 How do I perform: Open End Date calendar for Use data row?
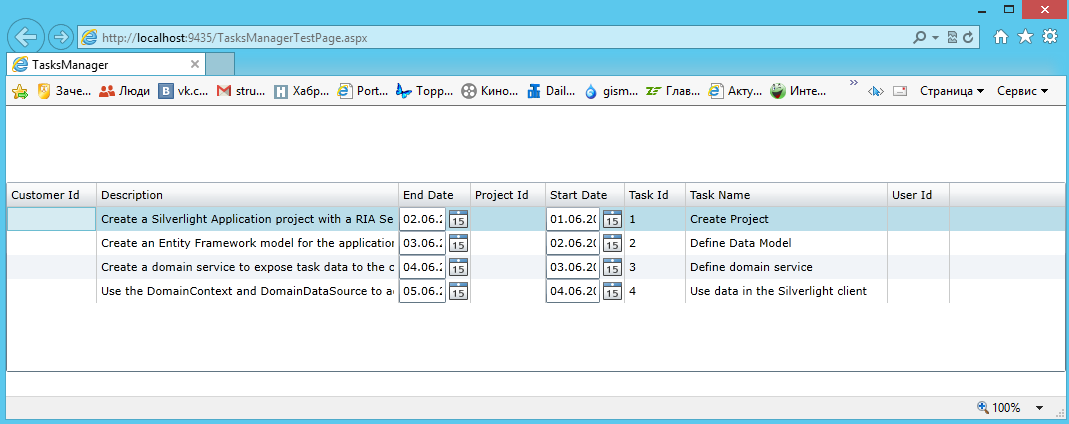pyautogui.click(x=458, y=291)
